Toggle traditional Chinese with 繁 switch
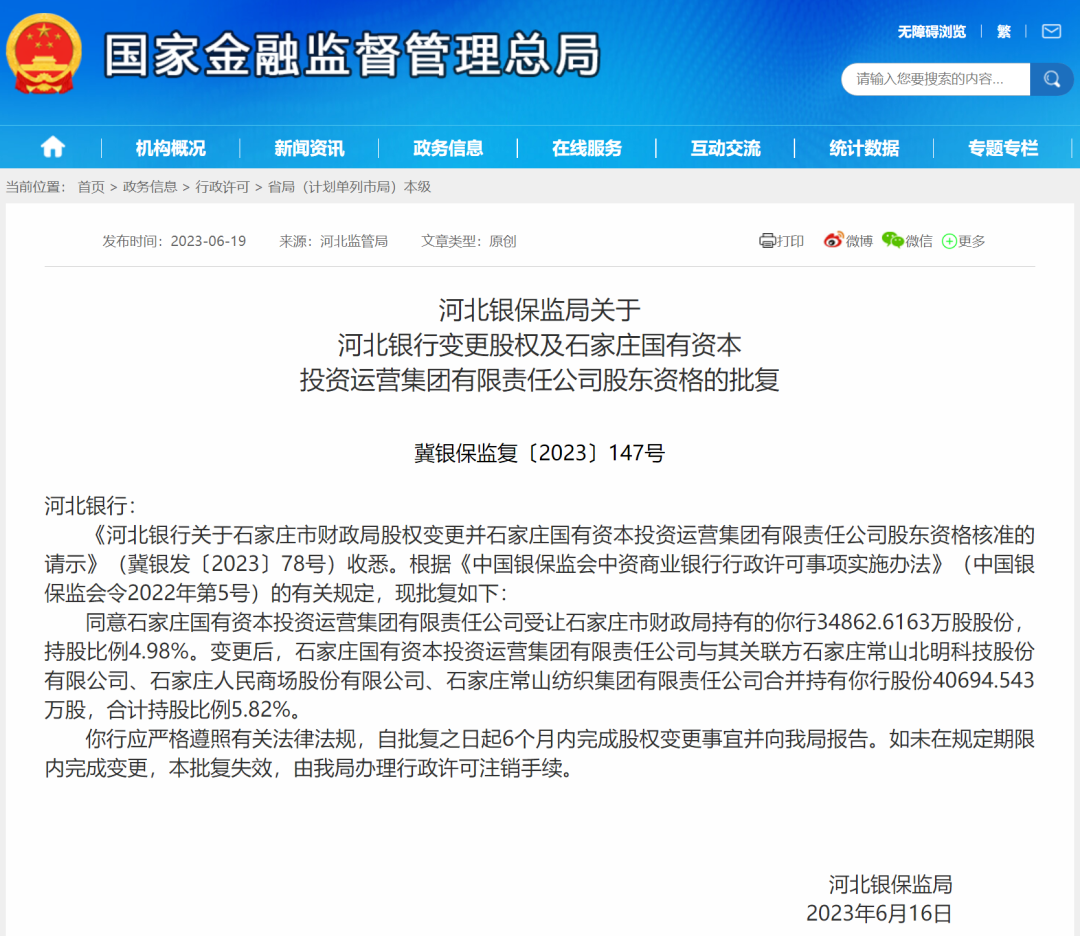This screenshot has width=1080, height=936. (1003, 31)
